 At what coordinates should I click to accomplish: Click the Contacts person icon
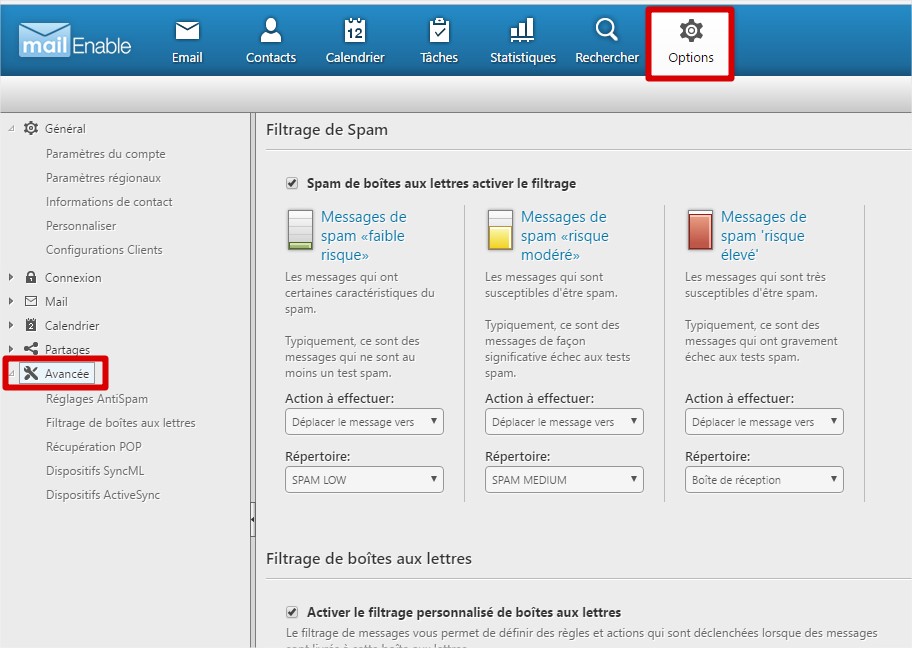point(270,31)
